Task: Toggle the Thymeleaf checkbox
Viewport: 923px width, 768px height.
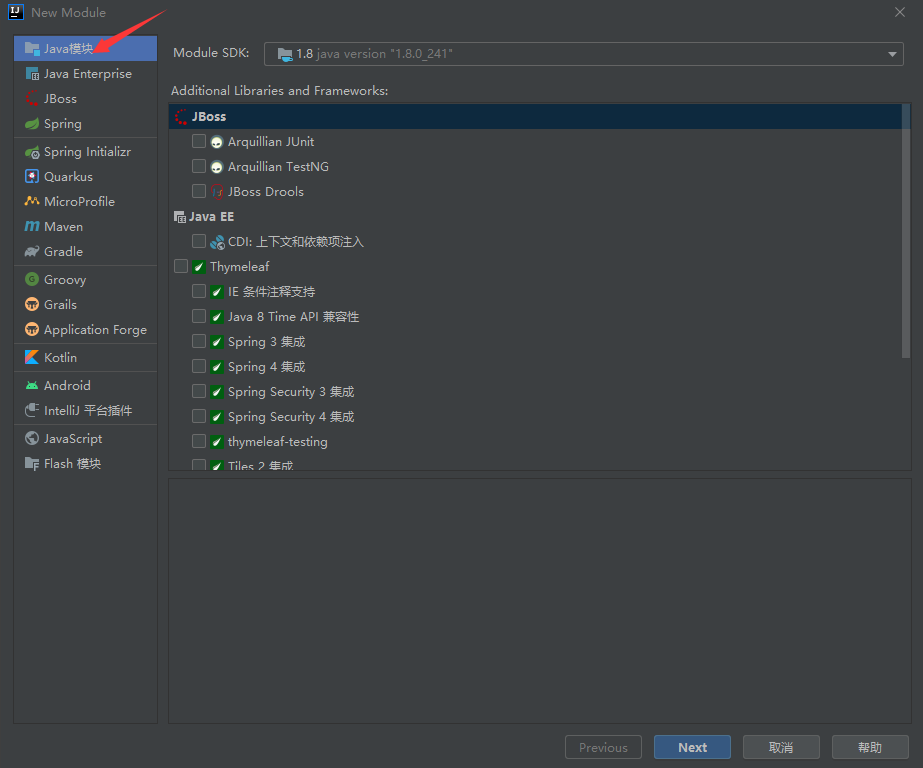Action: (181, 267)
